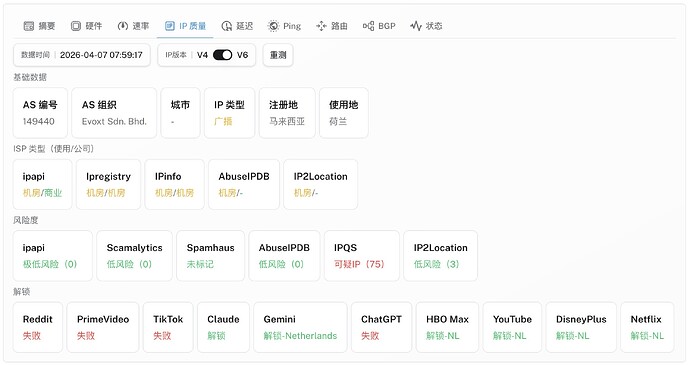Click the 解锁 section heading

(22, 291)
